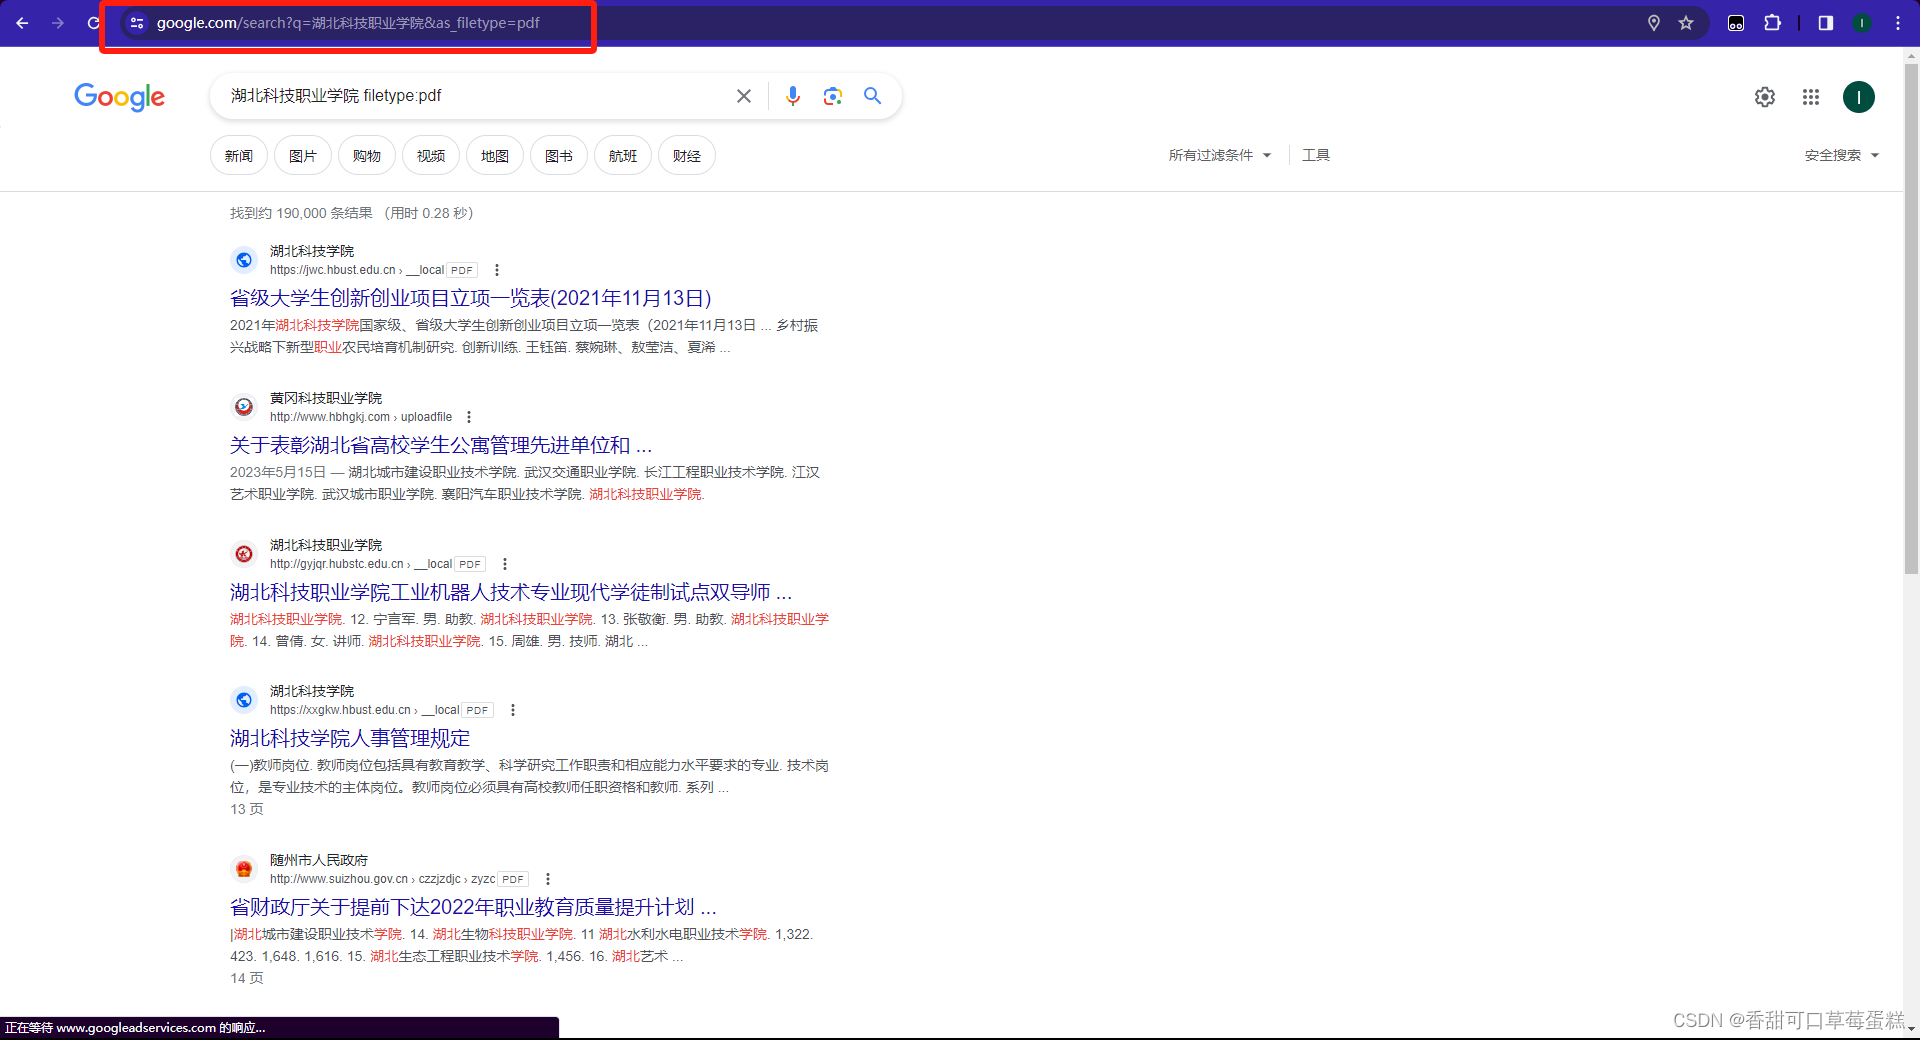Open more options for hbhgkj.com result
Image resolution: width=1920 pixels, height=1040 pixels.
[x=469, y=417]
